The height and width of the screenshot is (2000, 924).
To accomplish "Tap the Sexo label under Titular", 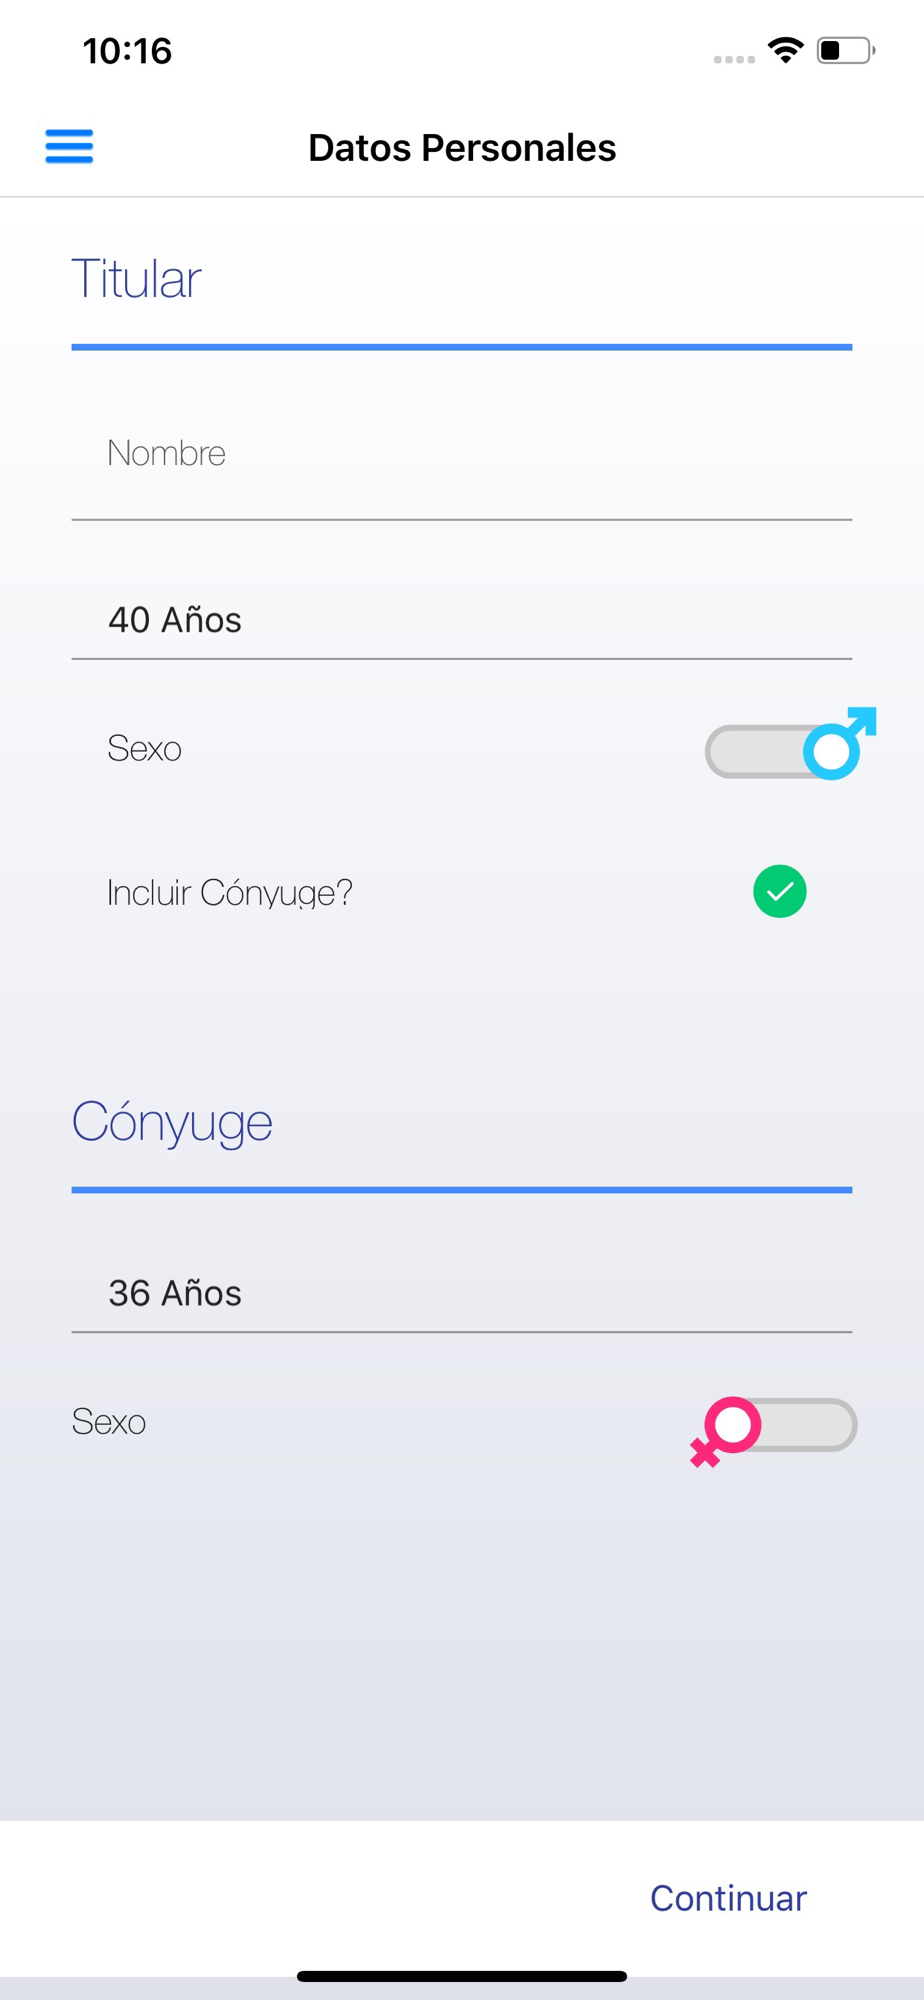I will pos(145,749).
